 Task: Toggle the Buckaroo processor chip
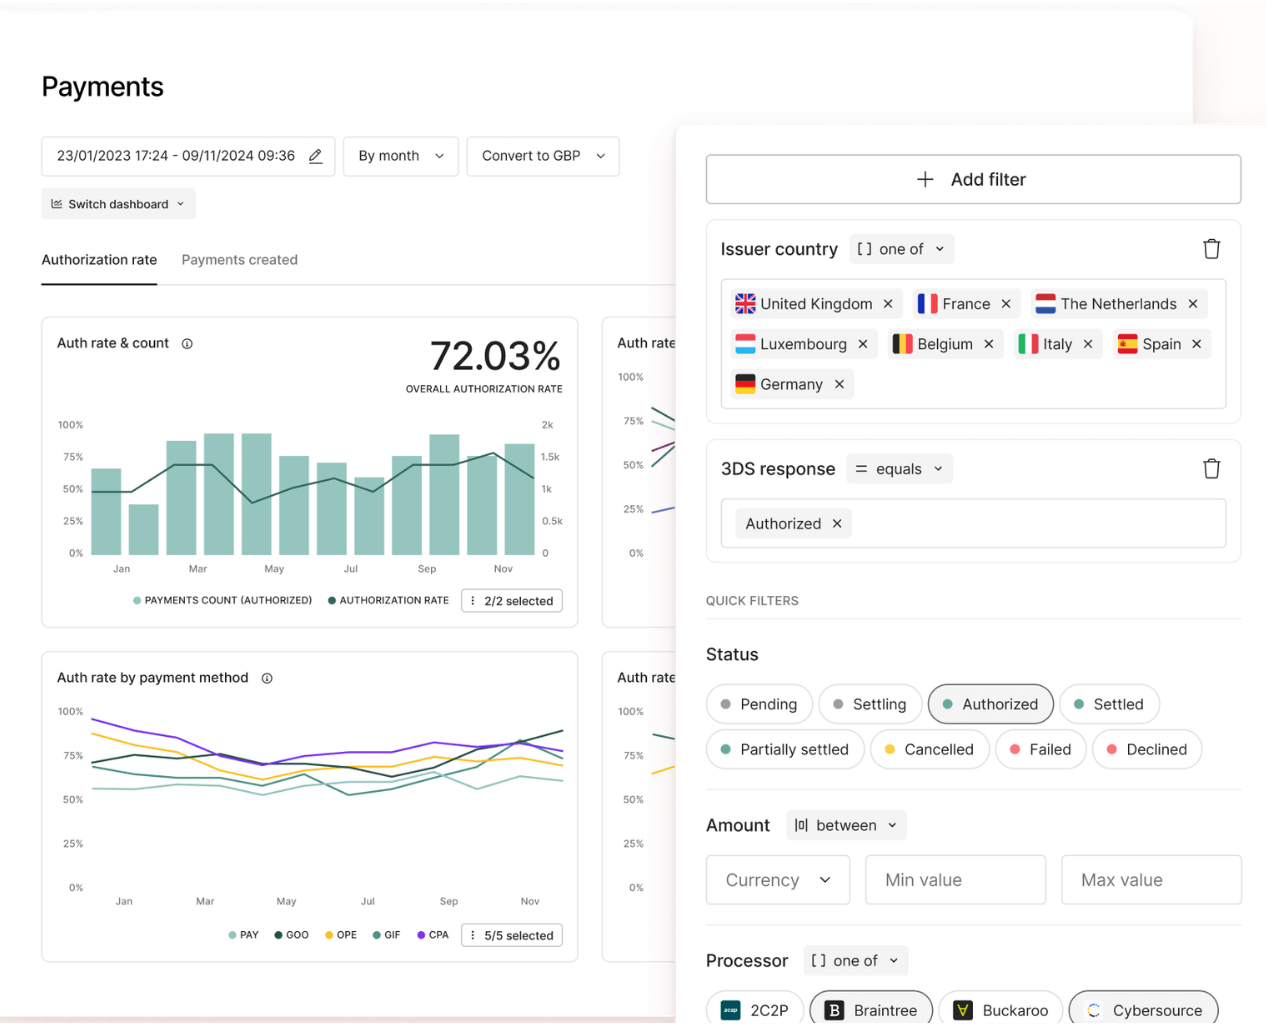click(1001, 1010)
